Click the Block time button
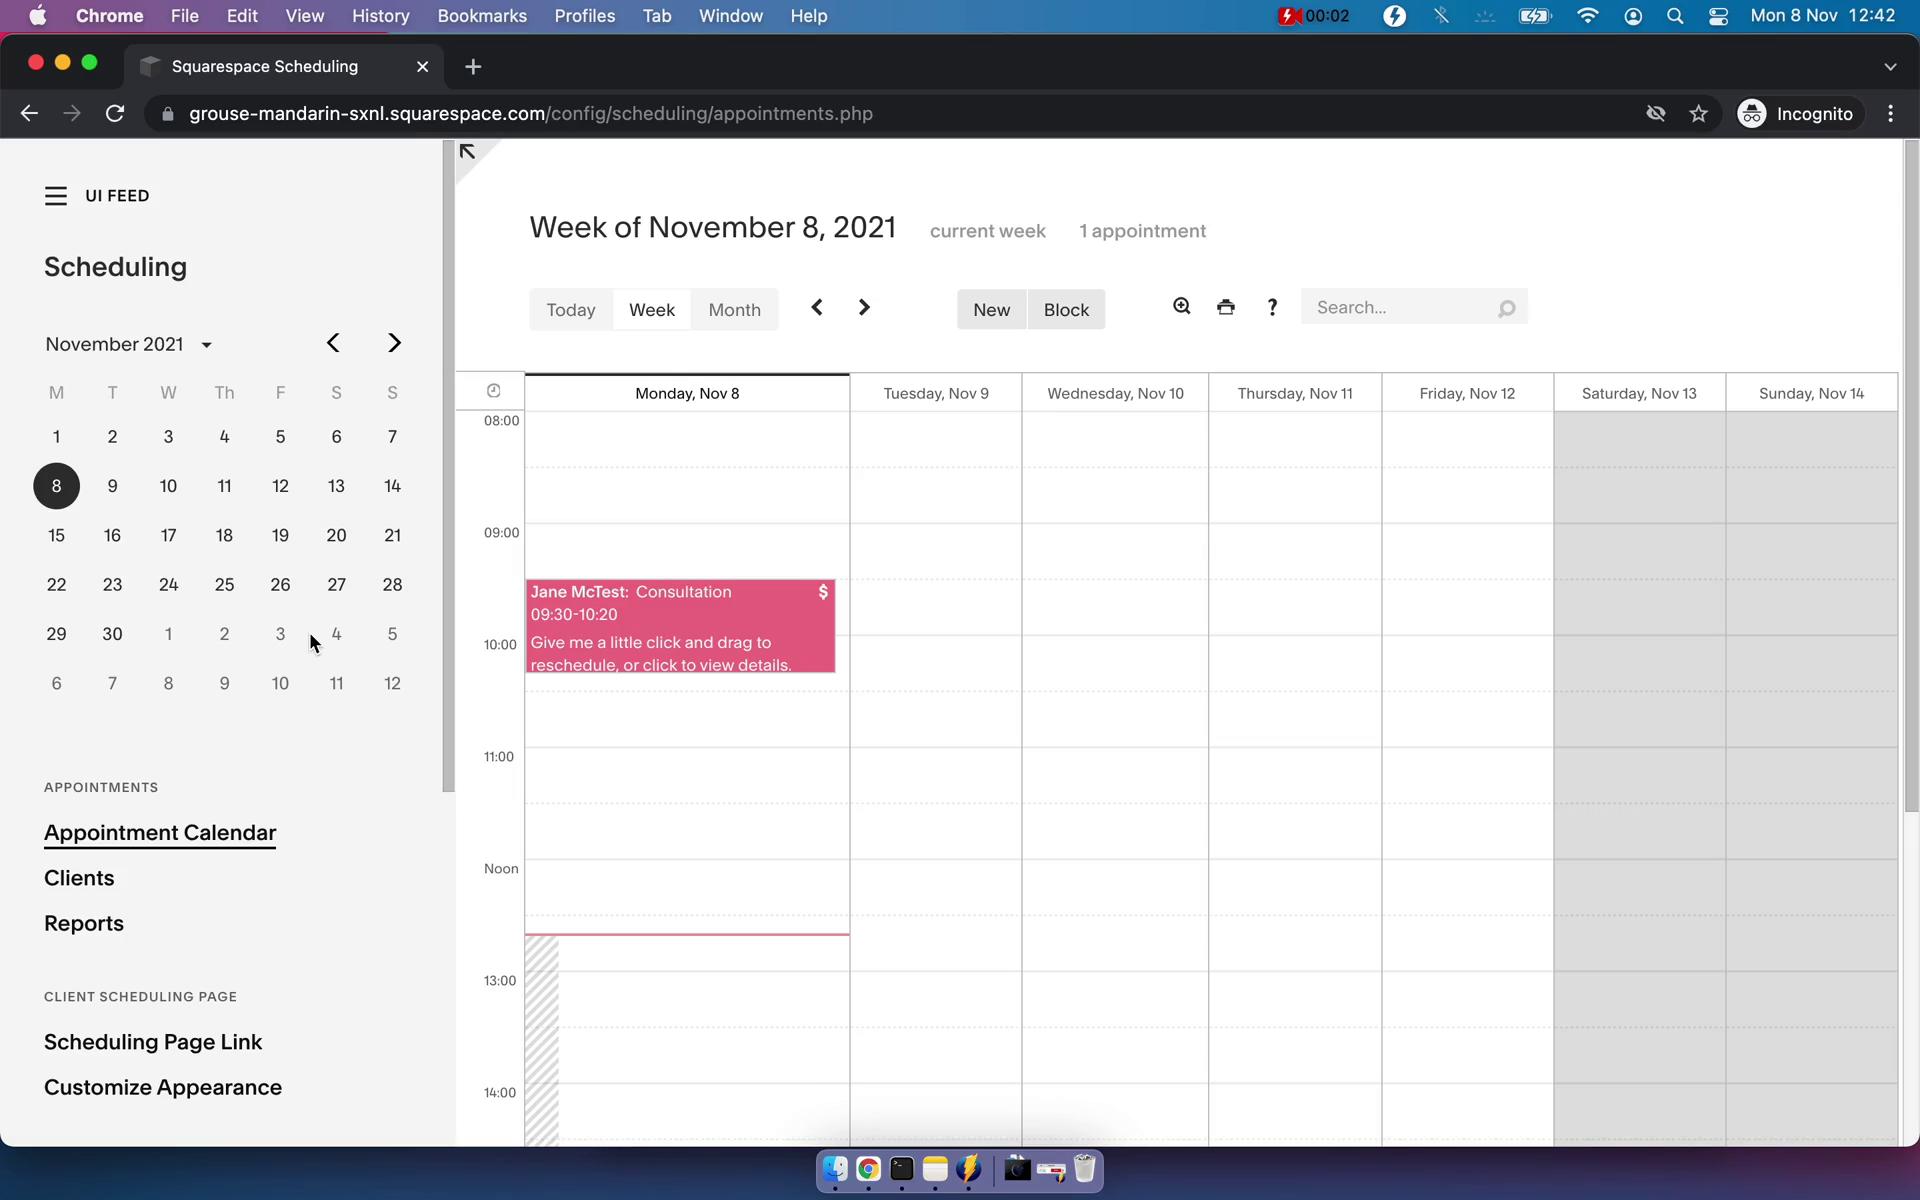The height and width of the screenshot is (1200, 1920). [1066, 308]
